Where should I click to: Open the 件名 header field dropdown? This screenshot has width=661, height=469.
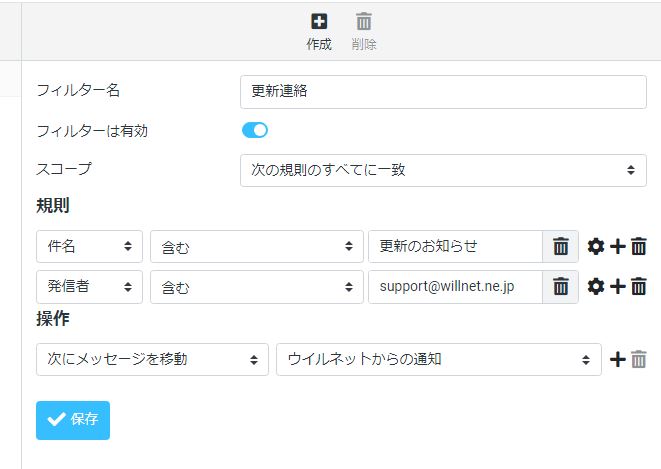click(89, 246)
